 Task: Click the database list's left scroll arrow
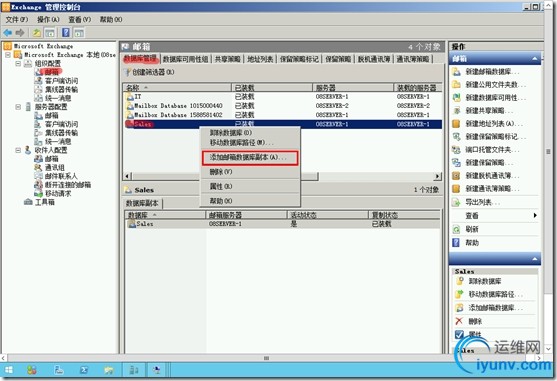128,176
